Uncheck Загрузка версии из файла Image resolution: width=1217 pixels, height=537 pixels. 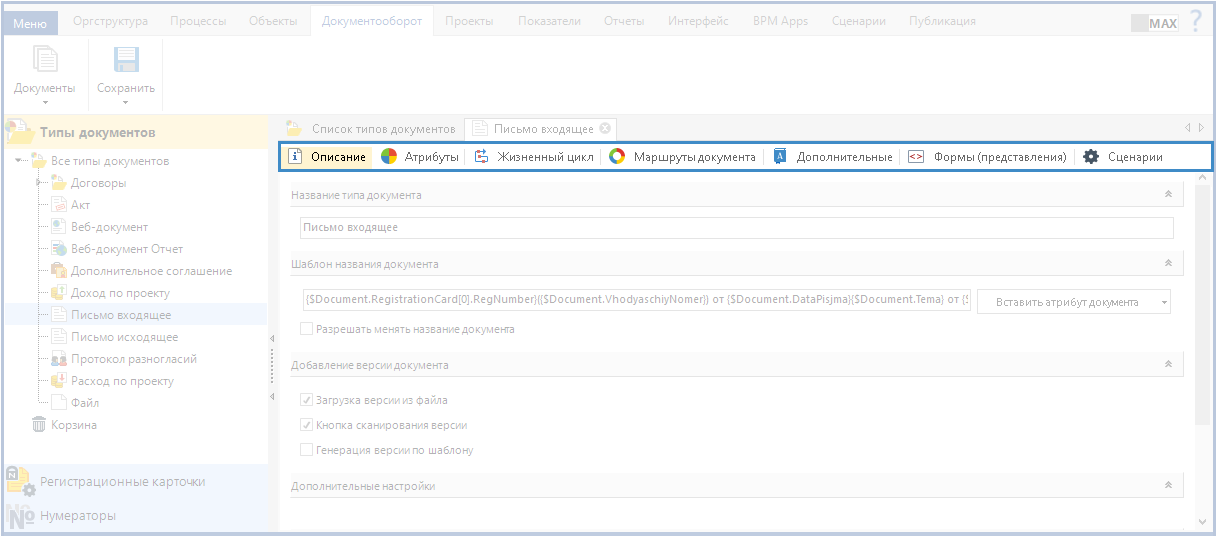click(x=307, y=400)
